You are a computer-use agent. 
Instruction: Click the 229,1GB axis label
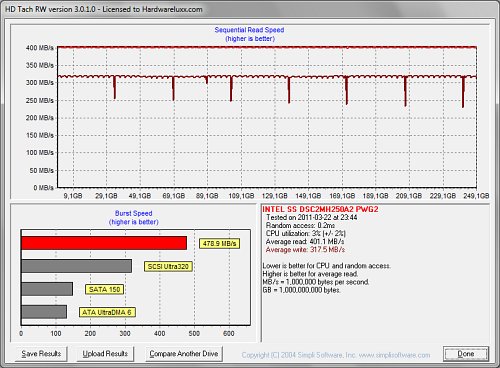[x=443, y=196]
